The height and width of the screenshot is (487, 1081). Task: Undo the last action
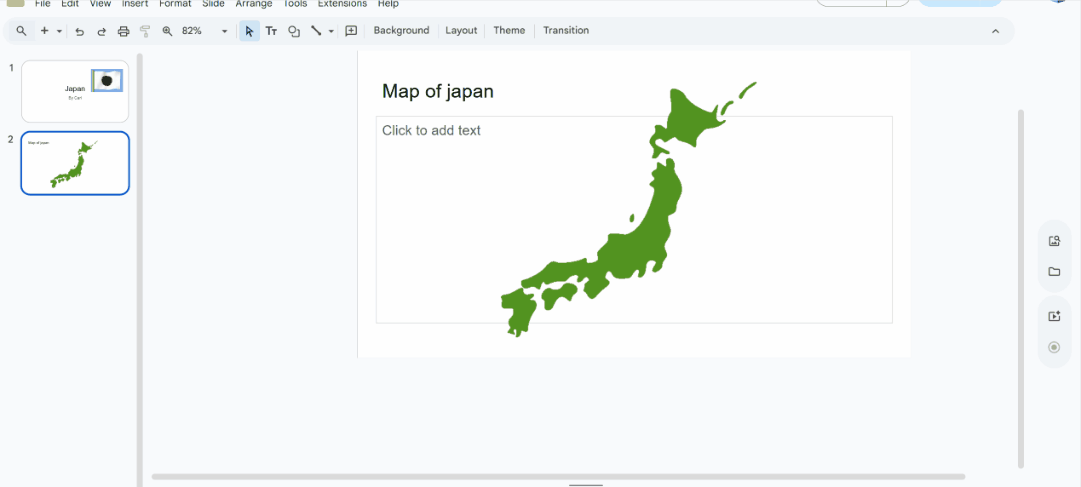point(79,31)
